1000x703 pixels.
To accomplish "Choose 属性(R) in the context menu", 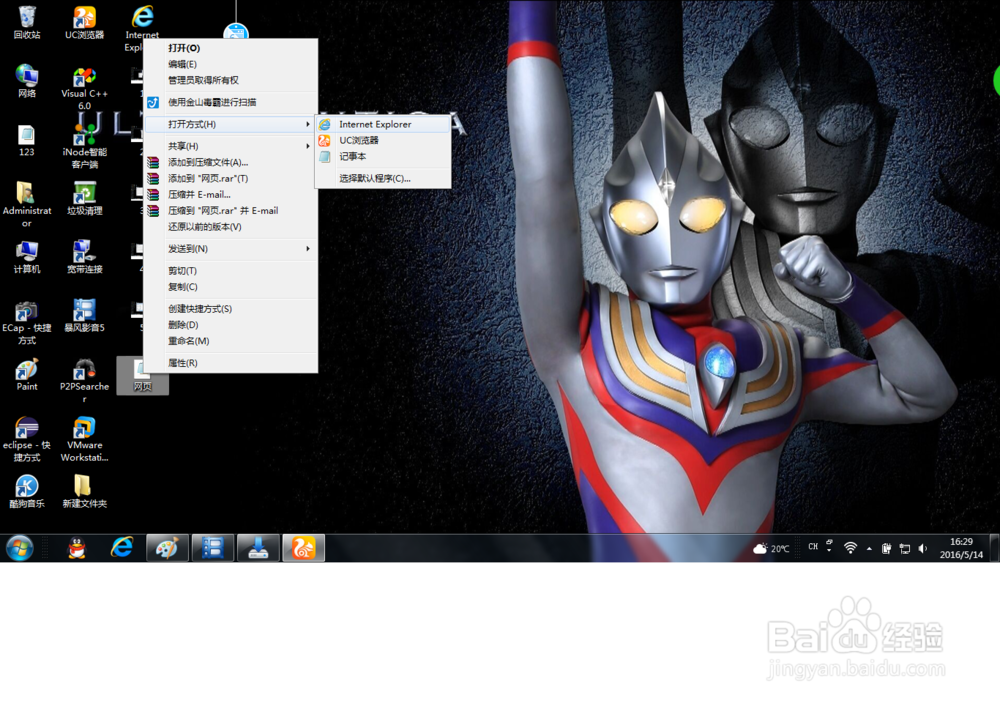I will [x=231, y=363].
